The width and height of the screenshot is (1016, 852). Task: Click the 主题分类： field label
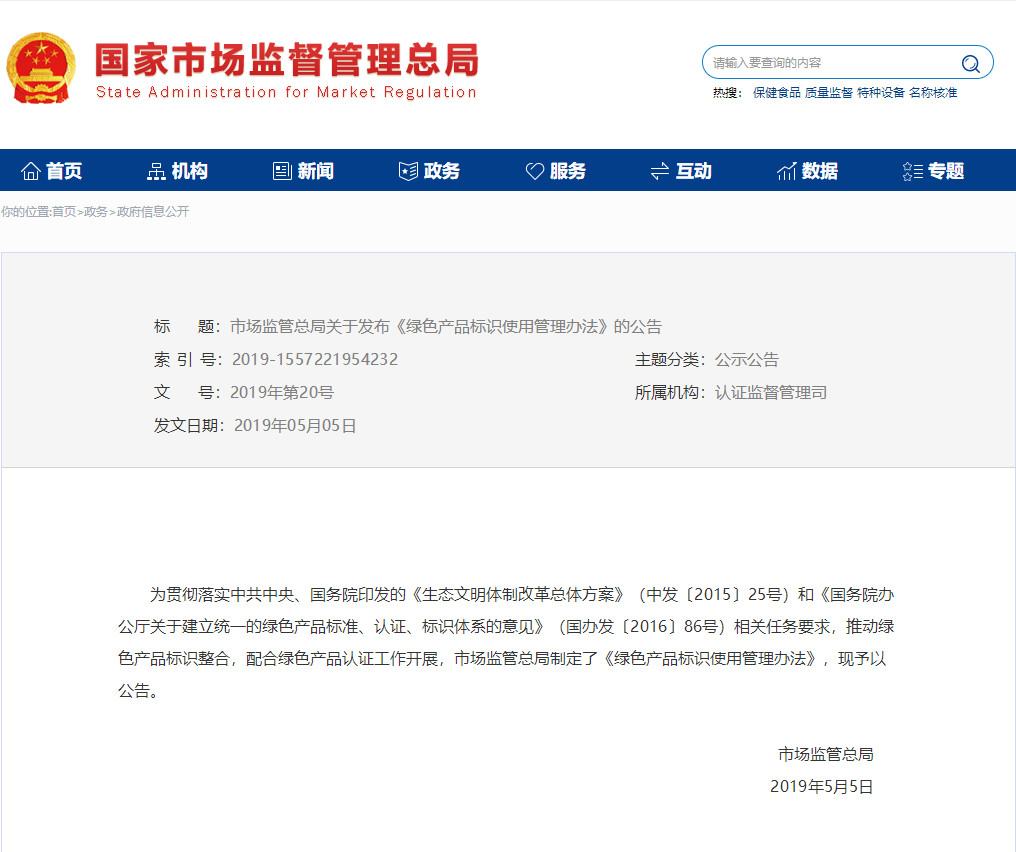coord(671,360)
